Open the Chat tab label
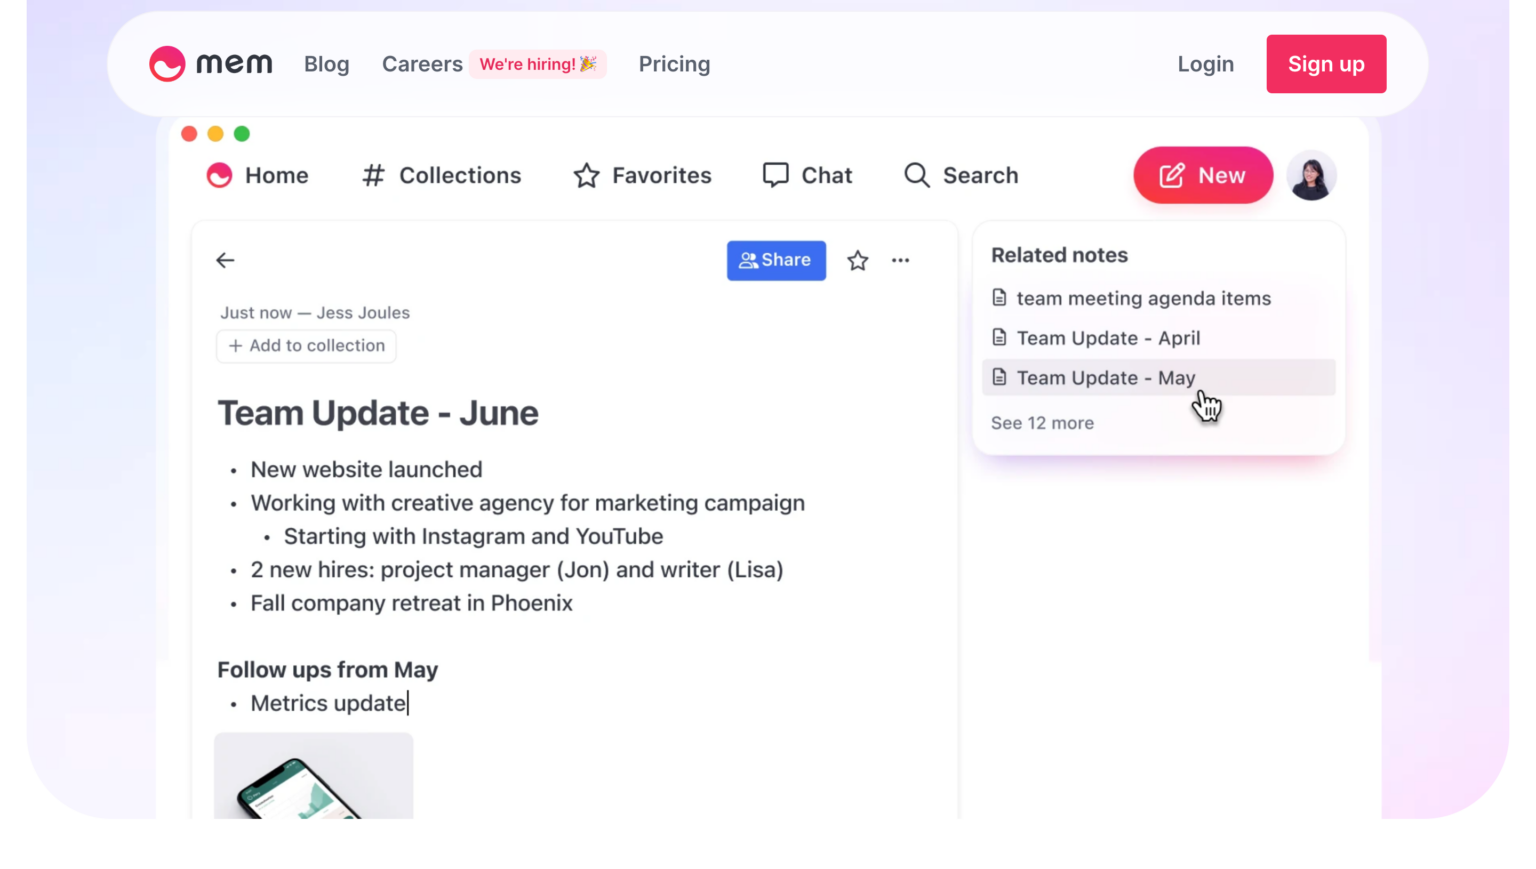The image size is (1536, 869). [827, 175]
